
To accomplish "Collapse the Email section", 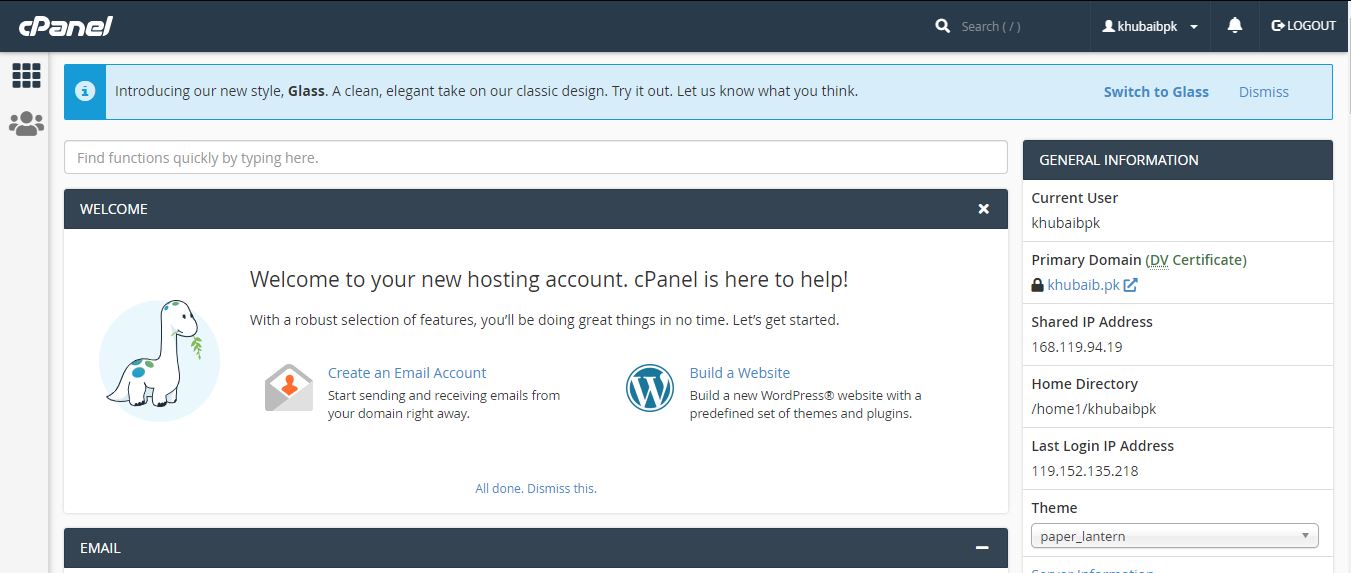I will (982, 548).
